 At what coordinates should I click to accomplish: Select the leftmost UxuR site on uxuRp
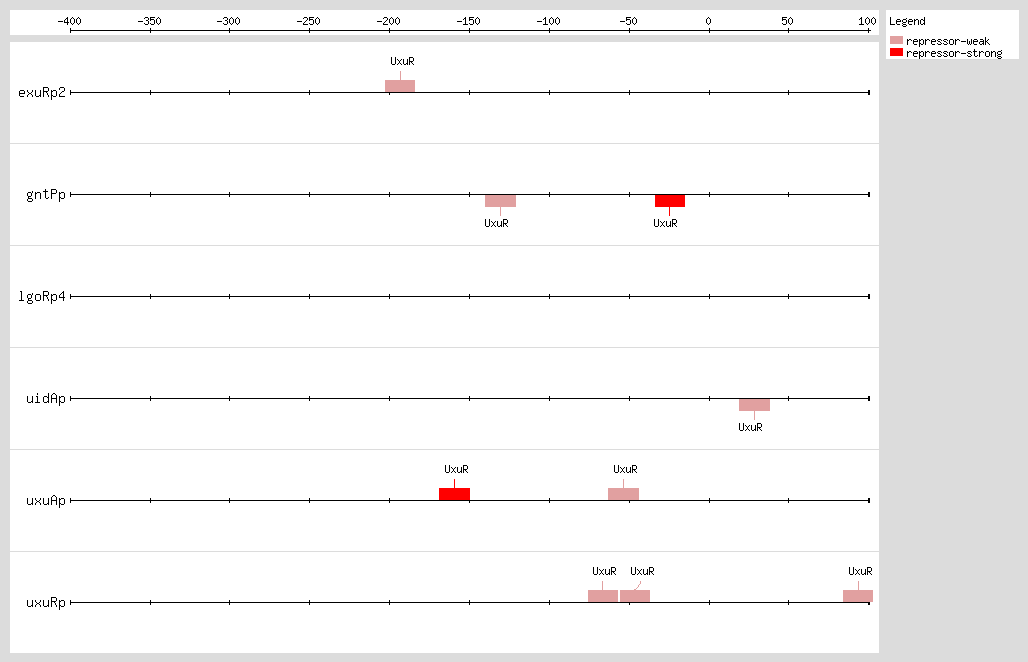pos(603,596)
